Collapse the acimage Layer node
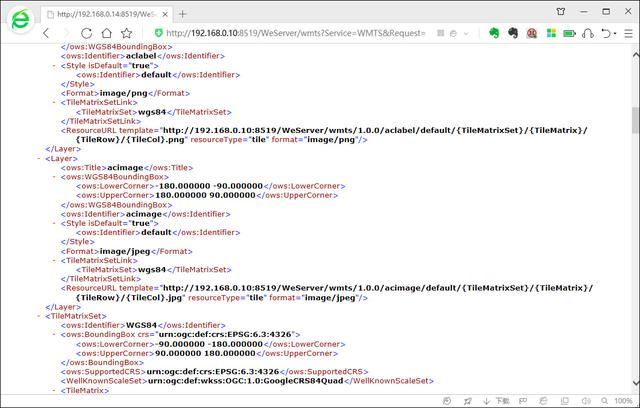The width and height of the screenshot is (640, 408). (39, 158)
